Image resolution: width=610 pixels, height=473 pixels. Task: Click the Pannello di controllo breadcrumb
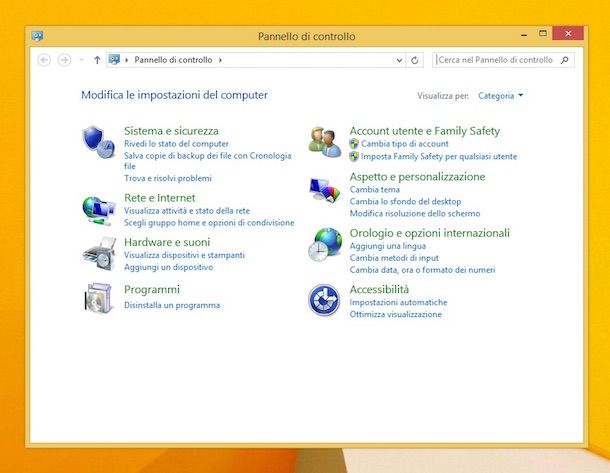173,60
